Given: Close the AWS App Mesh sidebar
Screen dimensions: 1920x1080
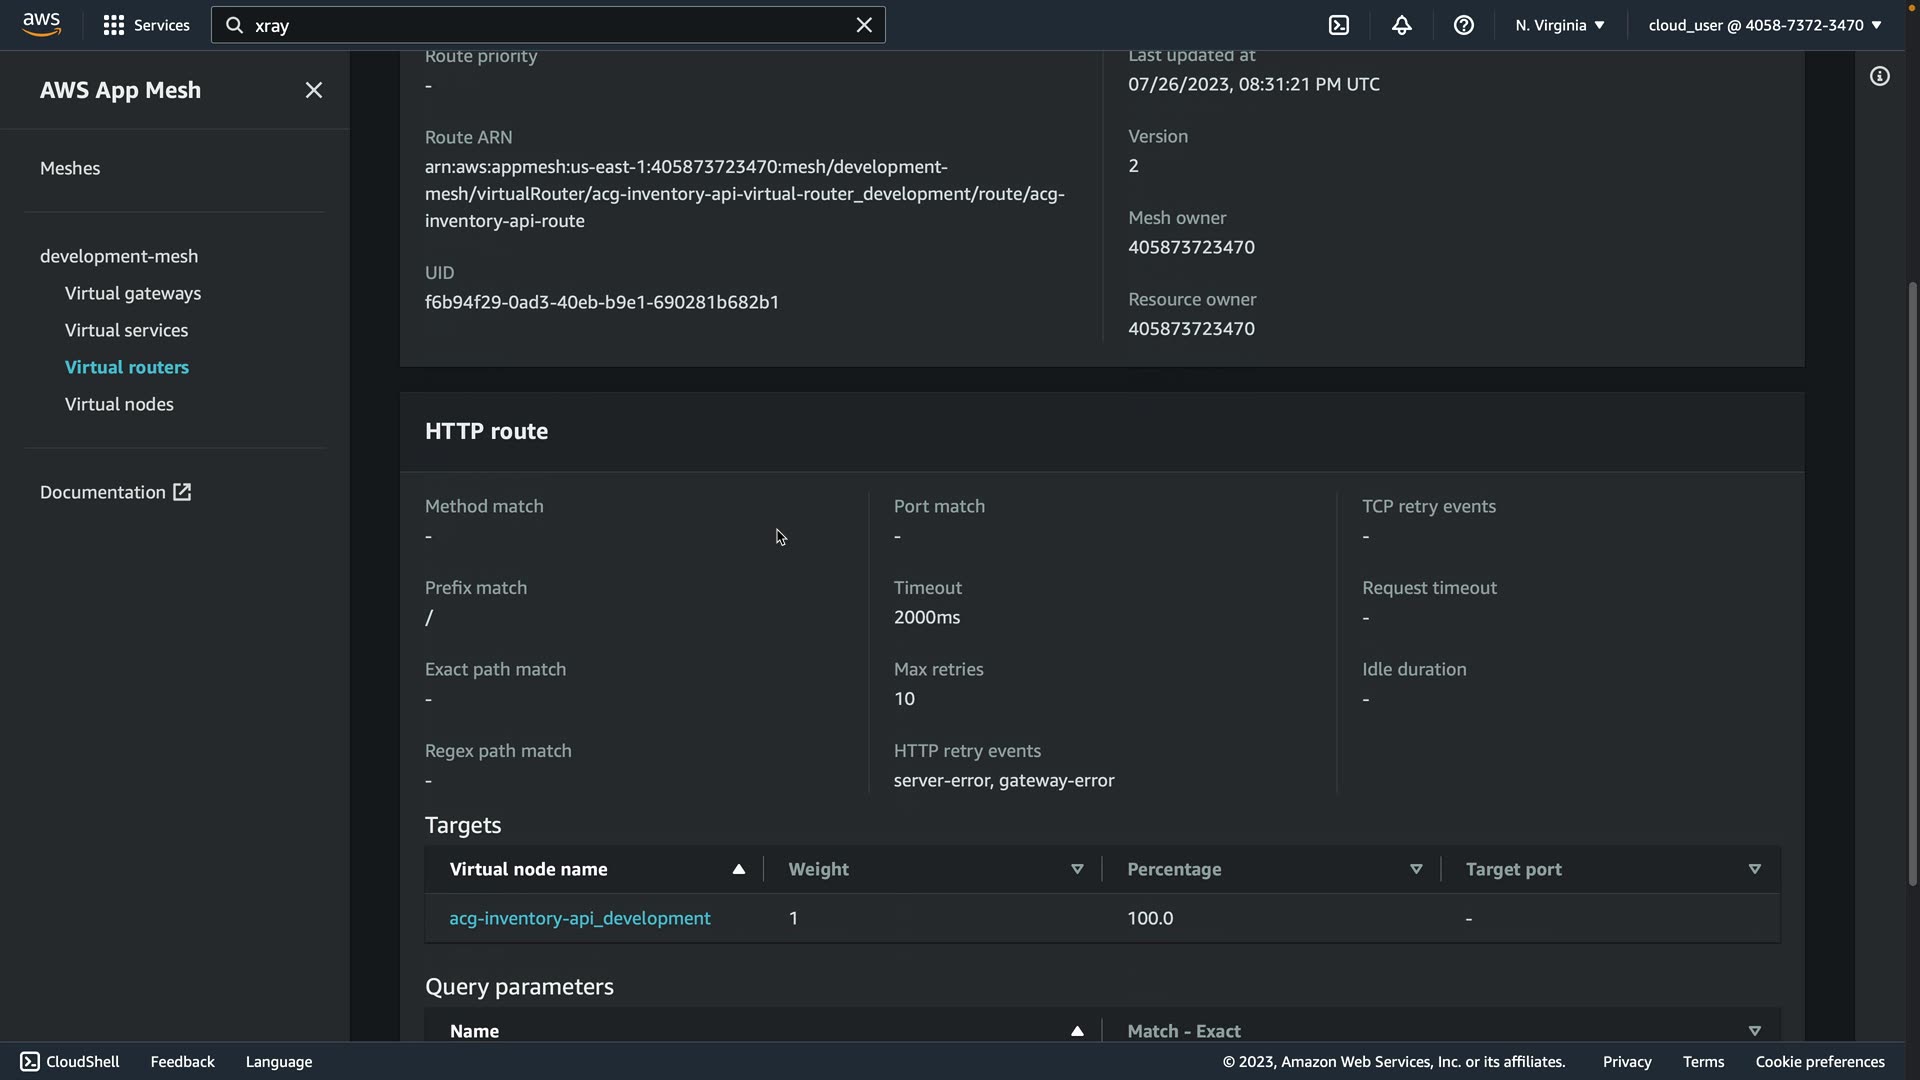Looking at the screenshot, I should [313, 90].
